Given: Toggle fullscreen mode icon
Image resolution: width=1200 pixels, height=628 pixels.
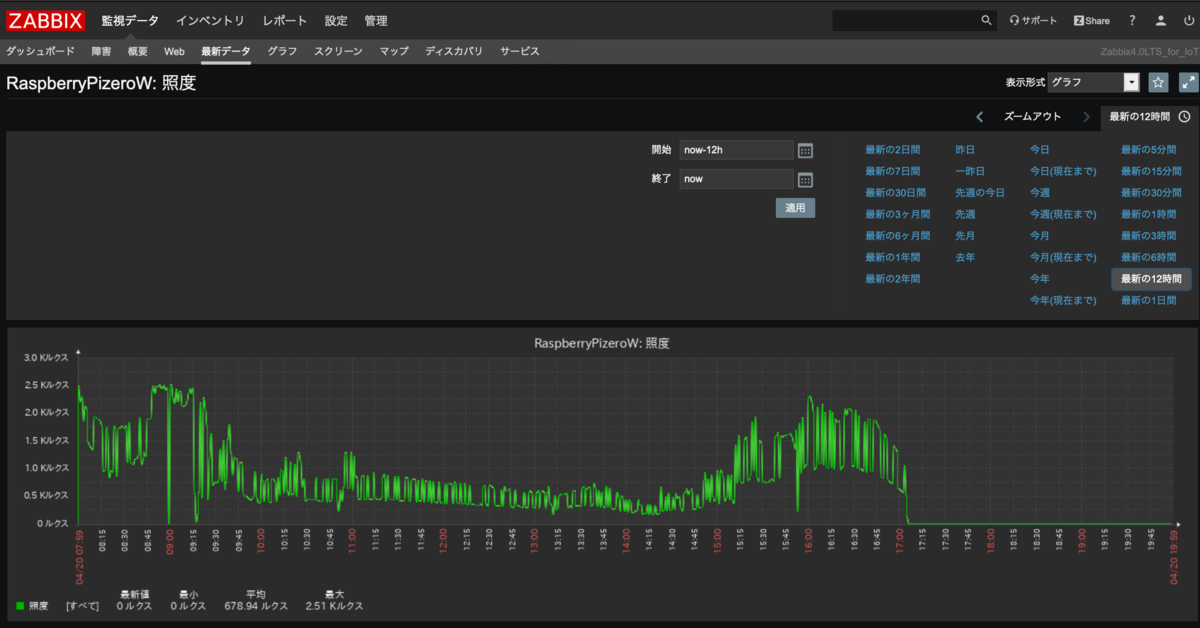Looking at the screenshot, I should (1188, 83).
